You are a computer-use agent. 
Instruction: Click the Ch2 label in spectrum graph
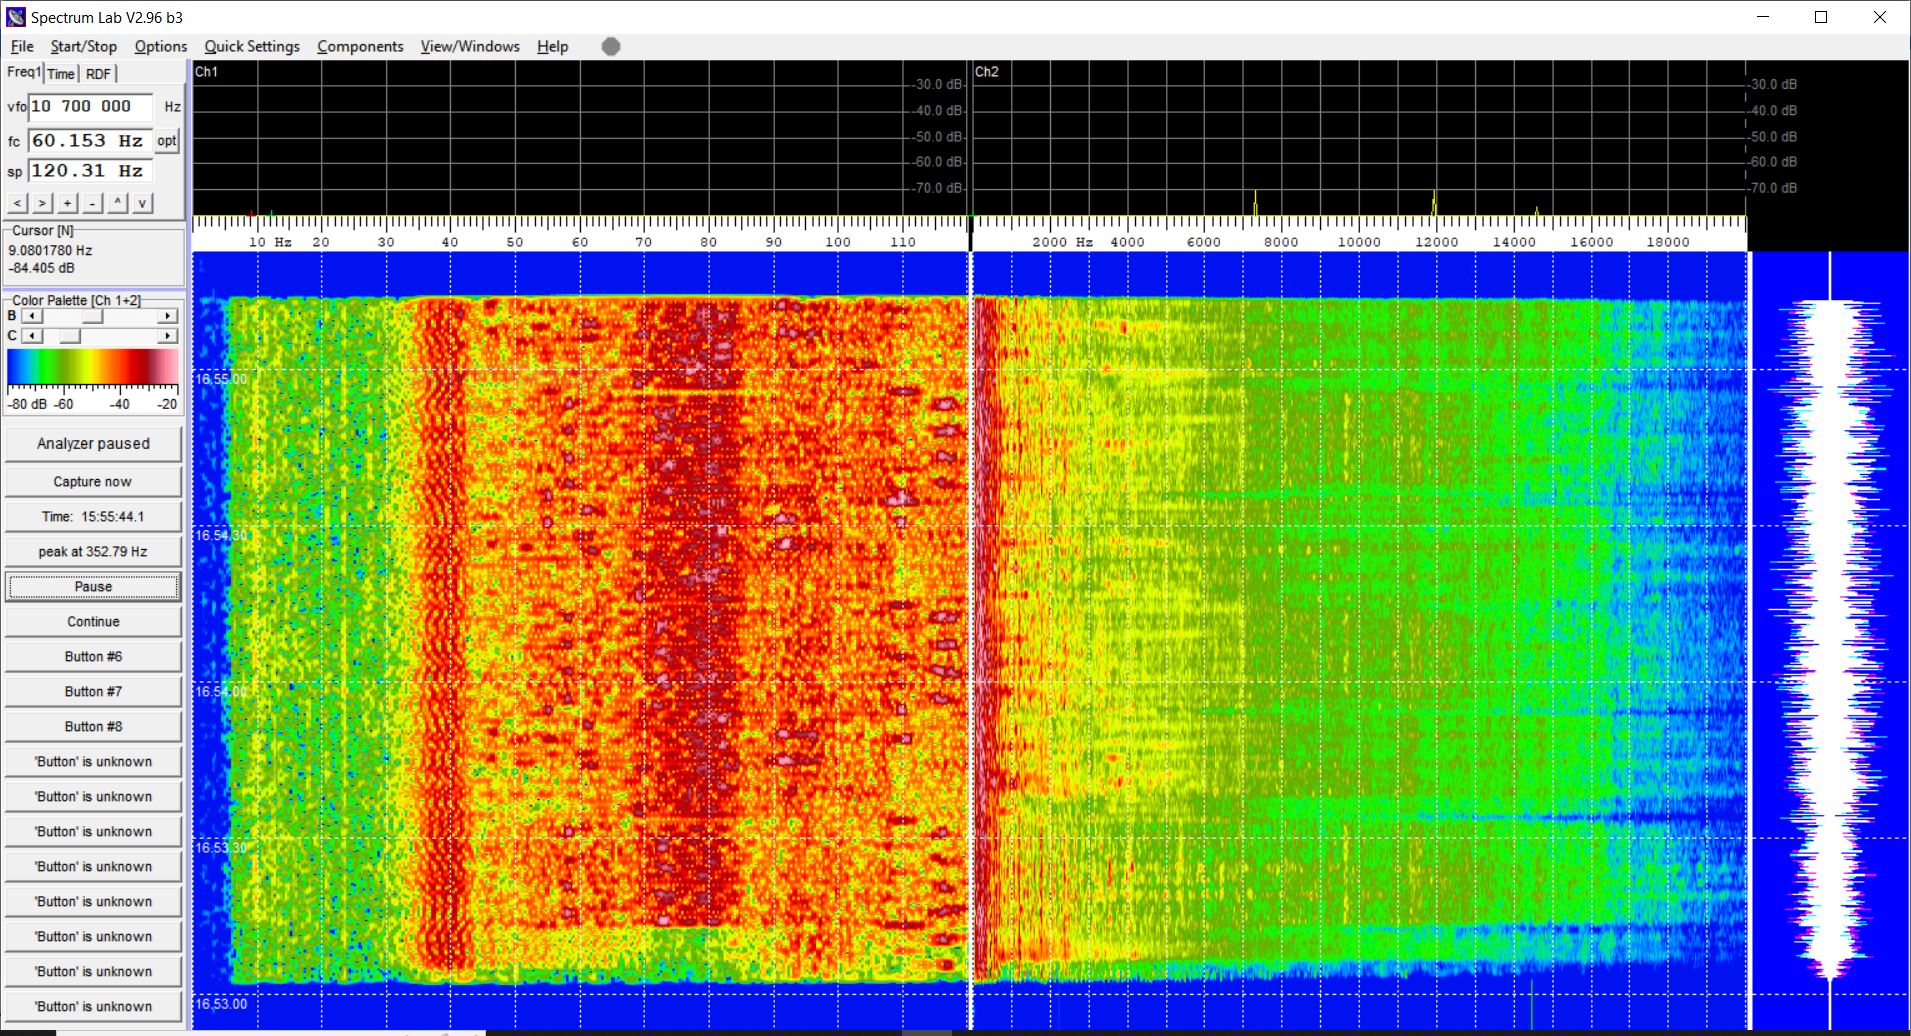(987, 72)
